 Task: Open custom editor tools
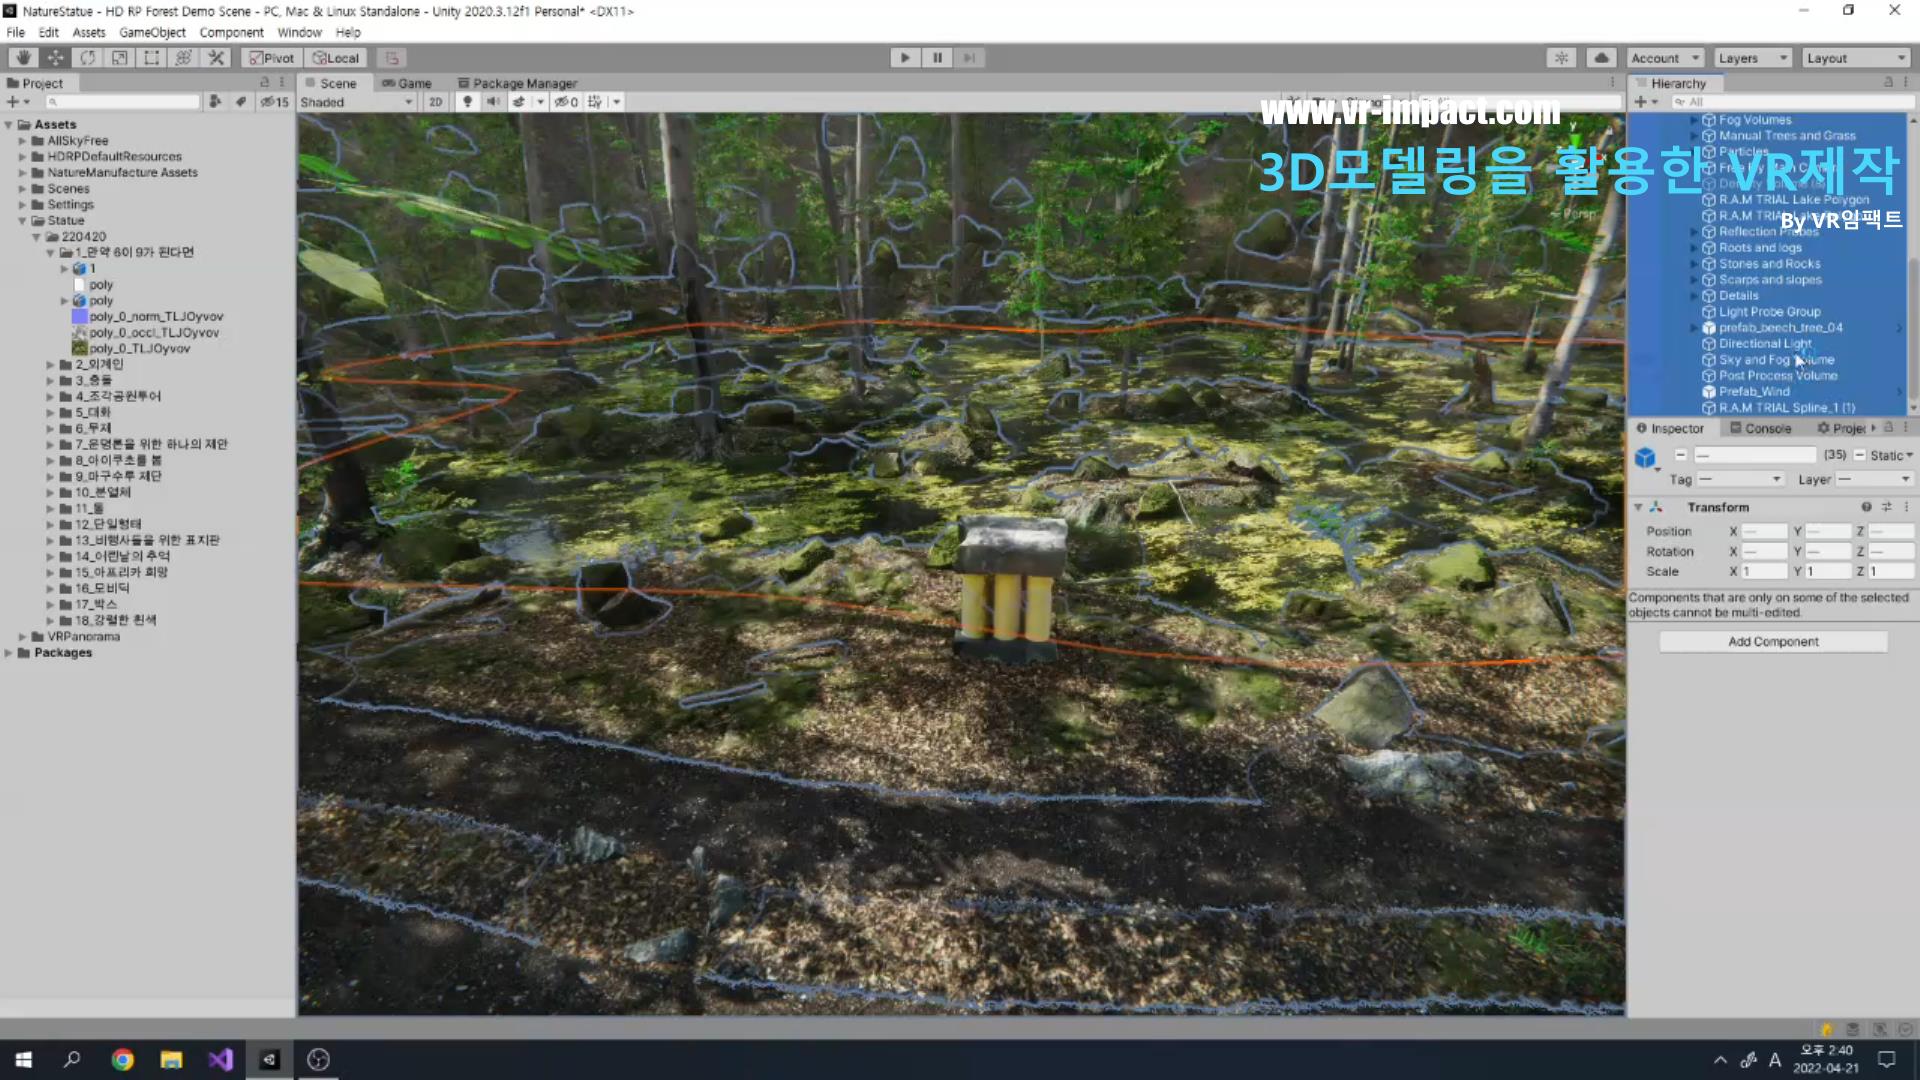pos(215,58)
